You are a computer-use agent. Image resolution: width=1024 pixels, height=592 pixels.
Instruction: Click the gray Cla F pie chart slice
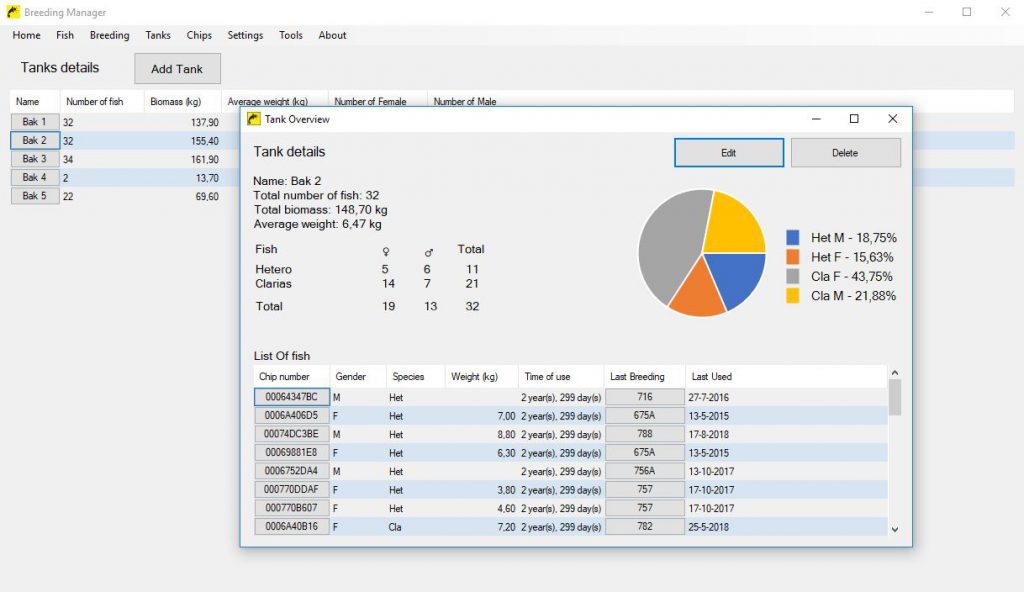tap(668, 245)
